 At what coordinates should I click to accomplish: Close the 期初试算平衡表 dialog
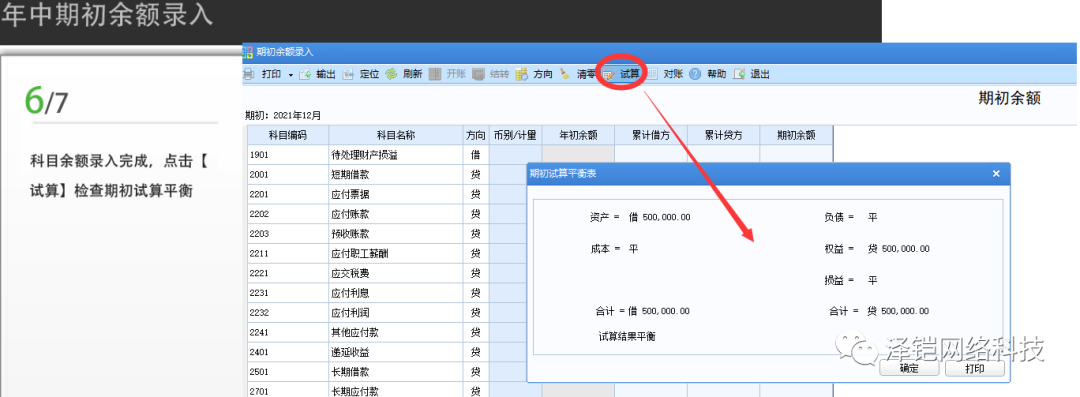pos(996,174)
